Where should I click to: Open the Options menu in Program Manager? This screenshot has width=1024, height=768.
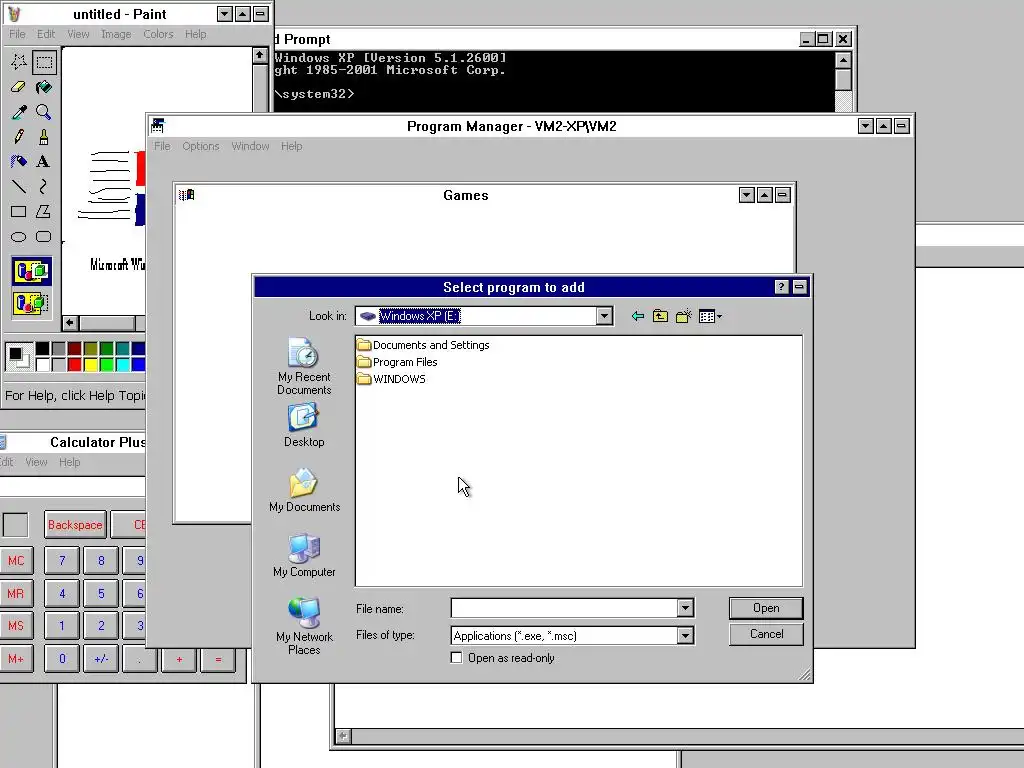[200, 146]
